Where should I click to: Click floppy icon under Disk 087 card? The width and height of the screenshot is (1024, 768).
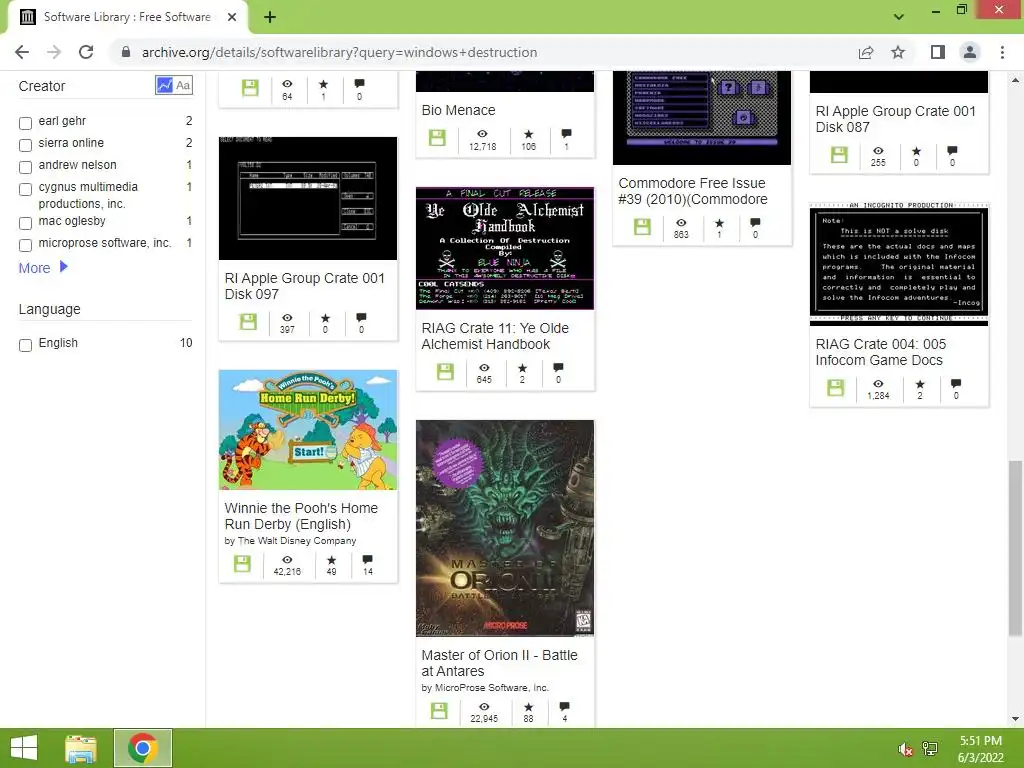(839, 155)
